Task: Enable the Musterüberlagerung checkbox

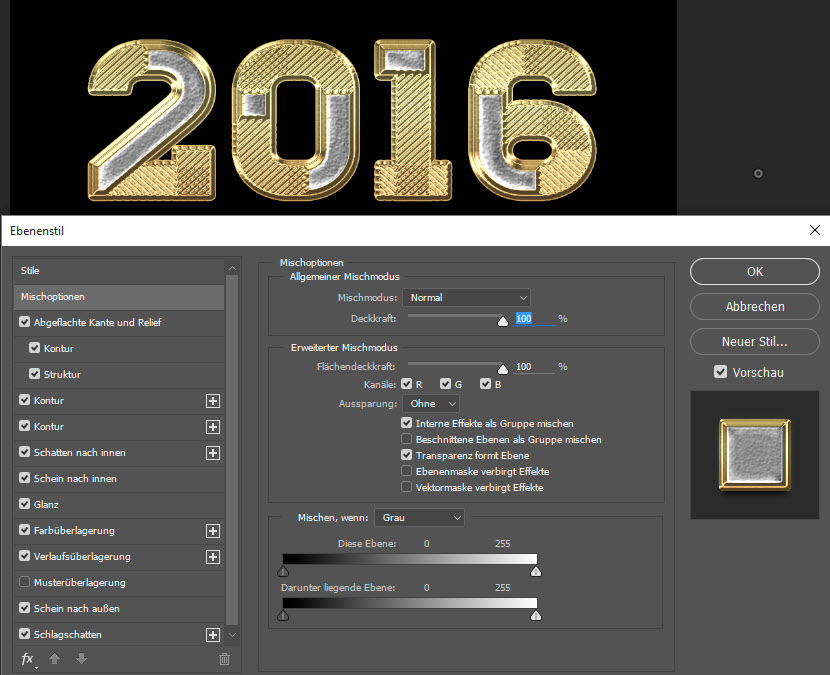Action: [25, 582]
